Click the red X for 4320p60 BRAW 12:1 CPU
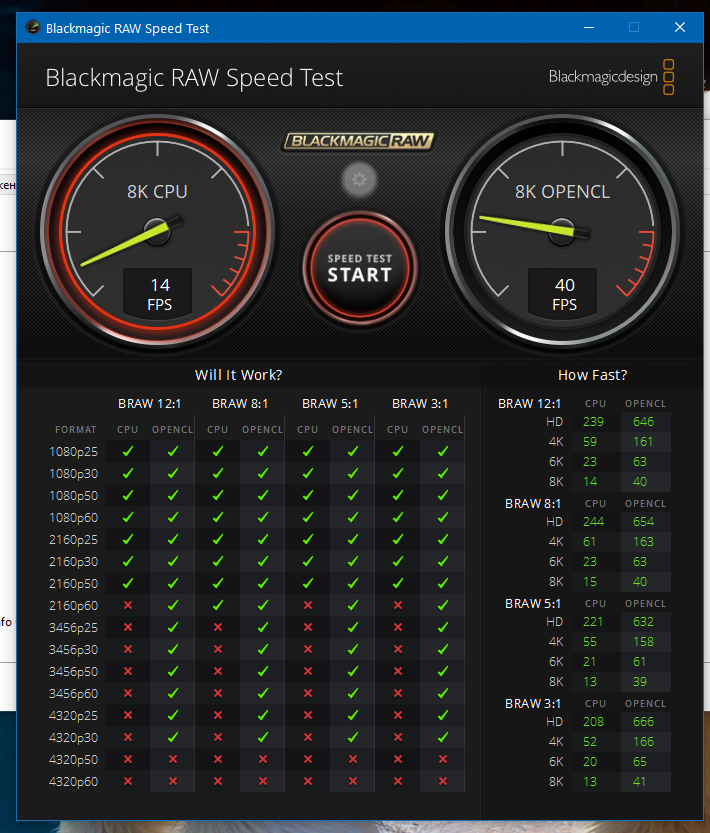710x833 pixels. point(128,781)
